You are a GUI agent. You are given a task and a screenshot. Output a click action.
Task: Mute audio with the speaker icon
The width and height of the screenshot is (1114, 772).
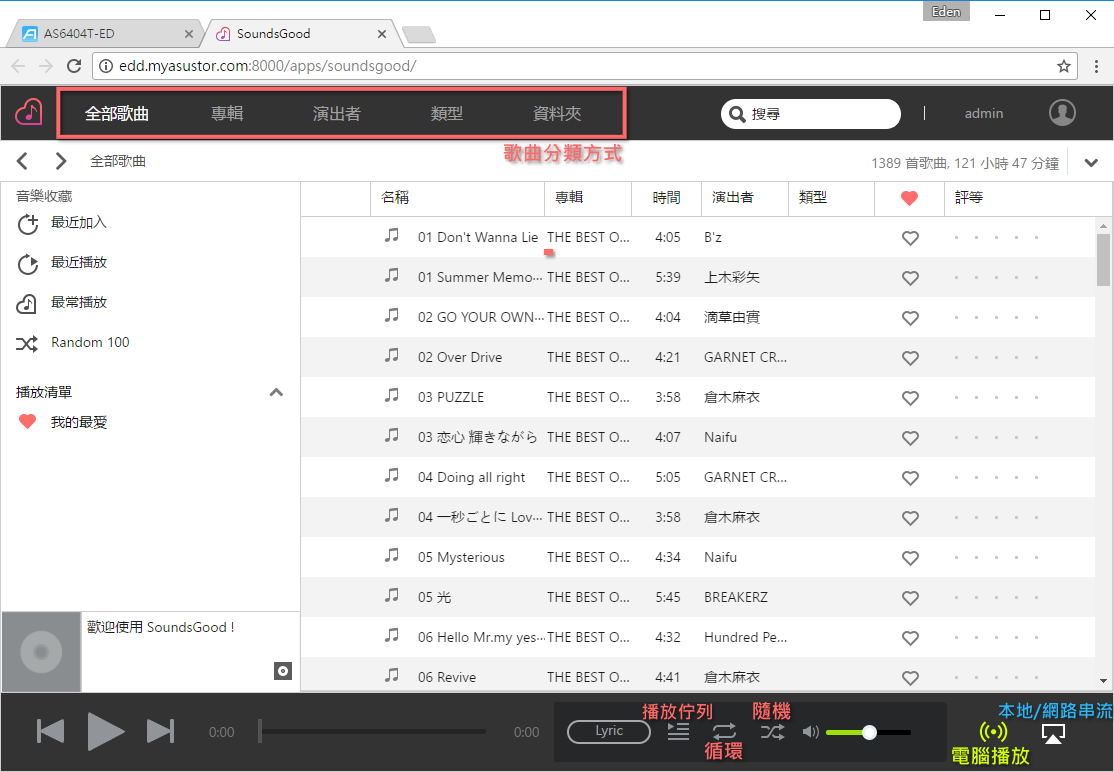[811, 732]
